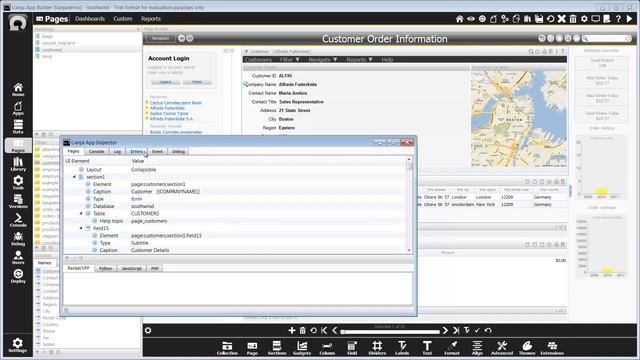640x360 pixels.
Task: Collapse the field15 tree node
Action: click(x=81, y=228)
